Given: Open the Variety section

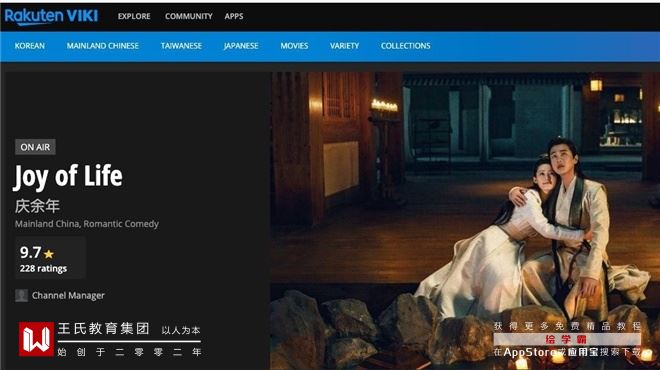Looking at the screenshot, I should point(344,46).
